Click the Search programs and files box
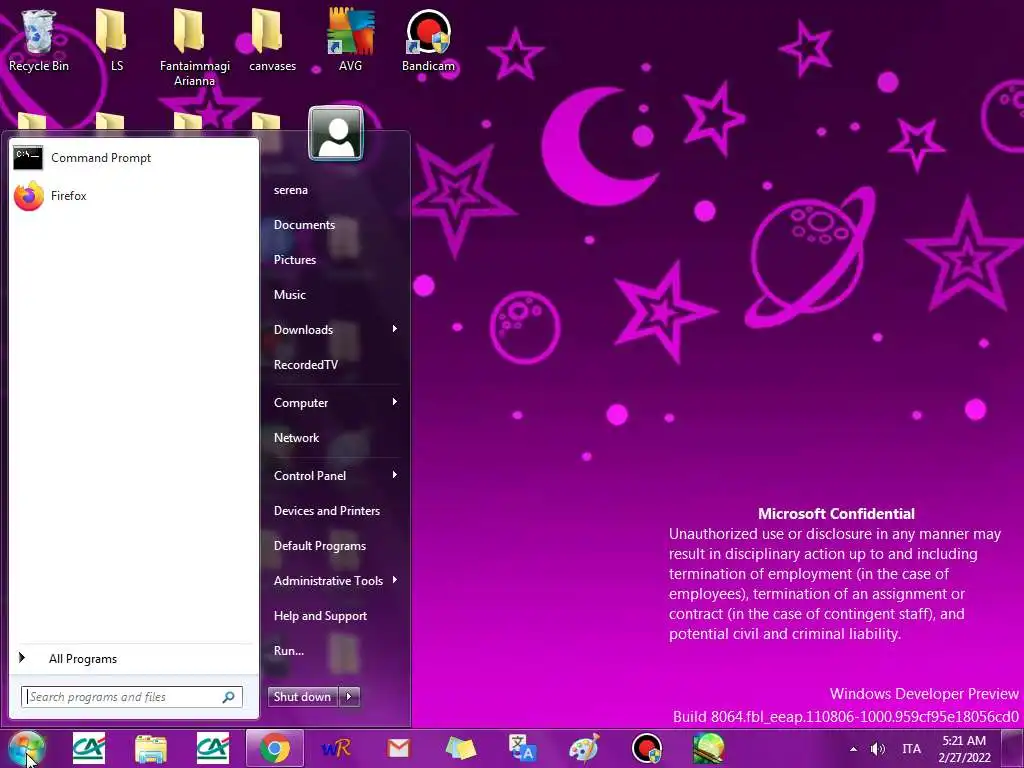Screen dimensions: 1024x768 pos(131,697)
